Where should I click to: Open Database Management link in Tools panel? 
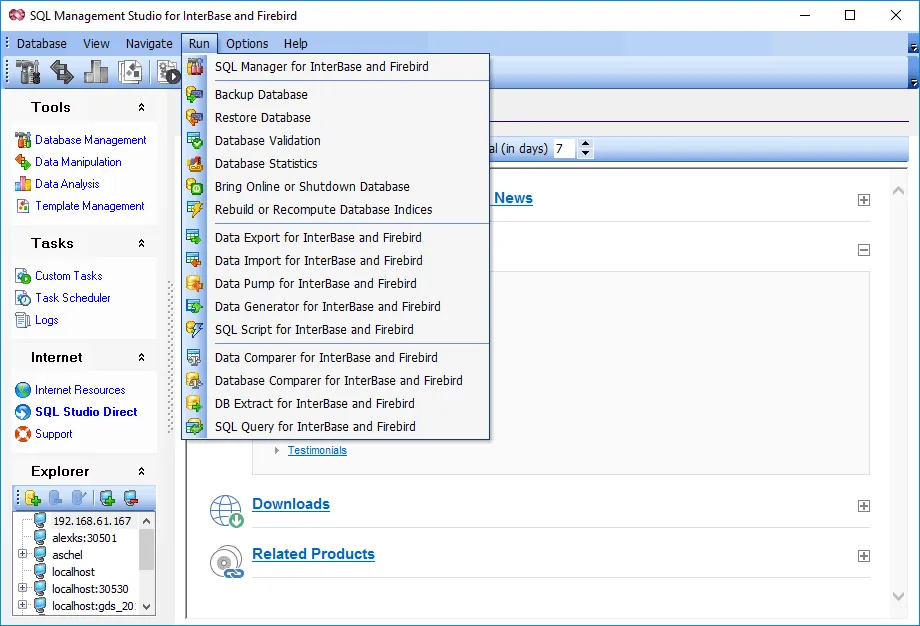click(91, 140)
